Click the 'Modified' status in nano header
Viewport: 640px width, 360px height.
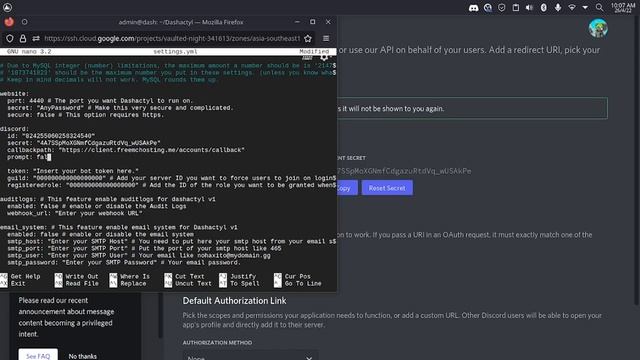(x=314, y=51)
